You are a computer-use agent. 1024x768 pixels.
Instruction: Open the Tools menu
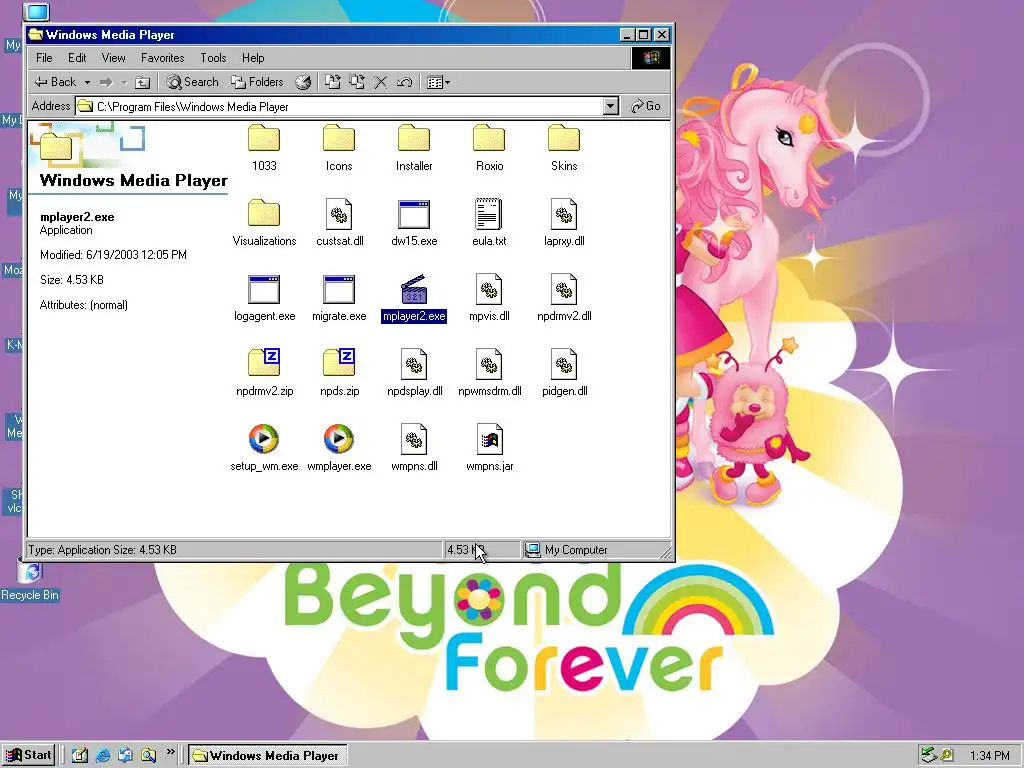pos(213,57)
